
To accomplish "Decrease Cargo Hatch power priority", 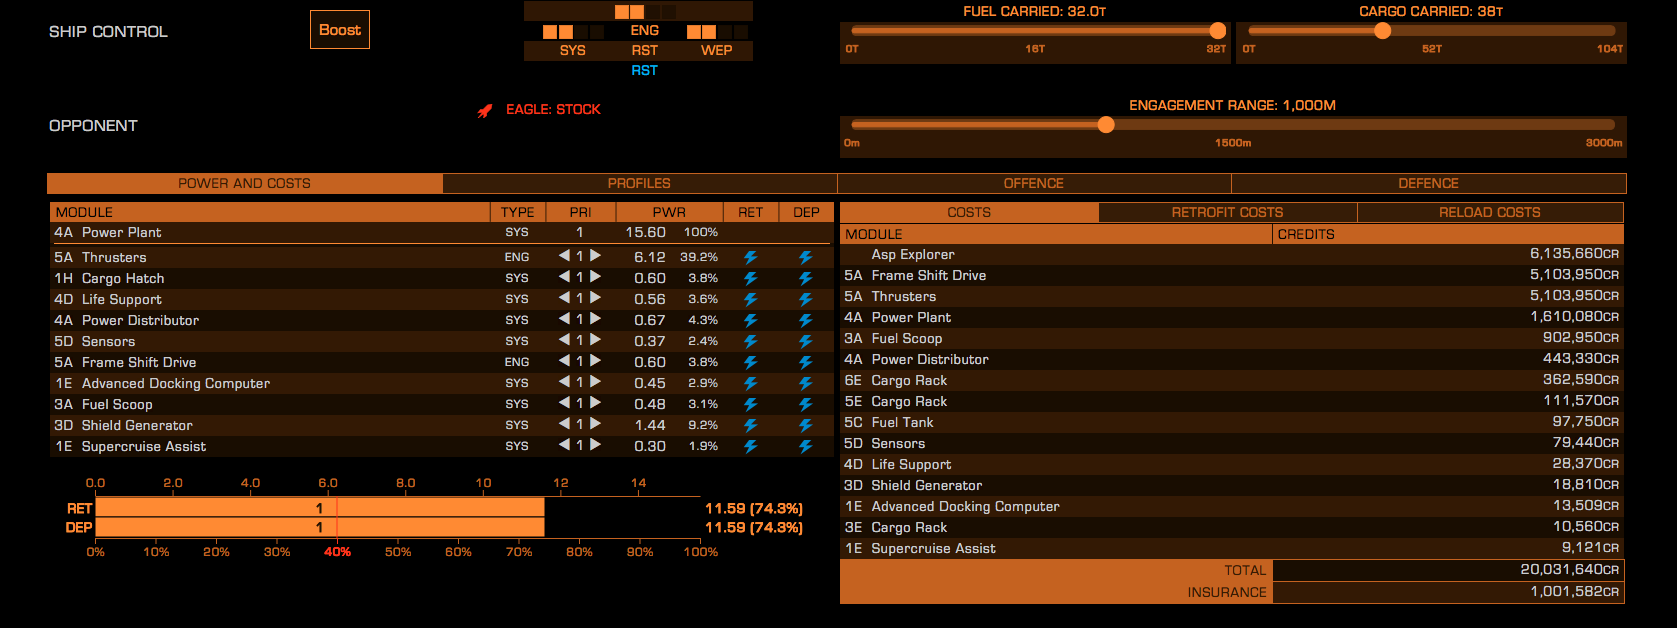I will [x=564, y=277].
